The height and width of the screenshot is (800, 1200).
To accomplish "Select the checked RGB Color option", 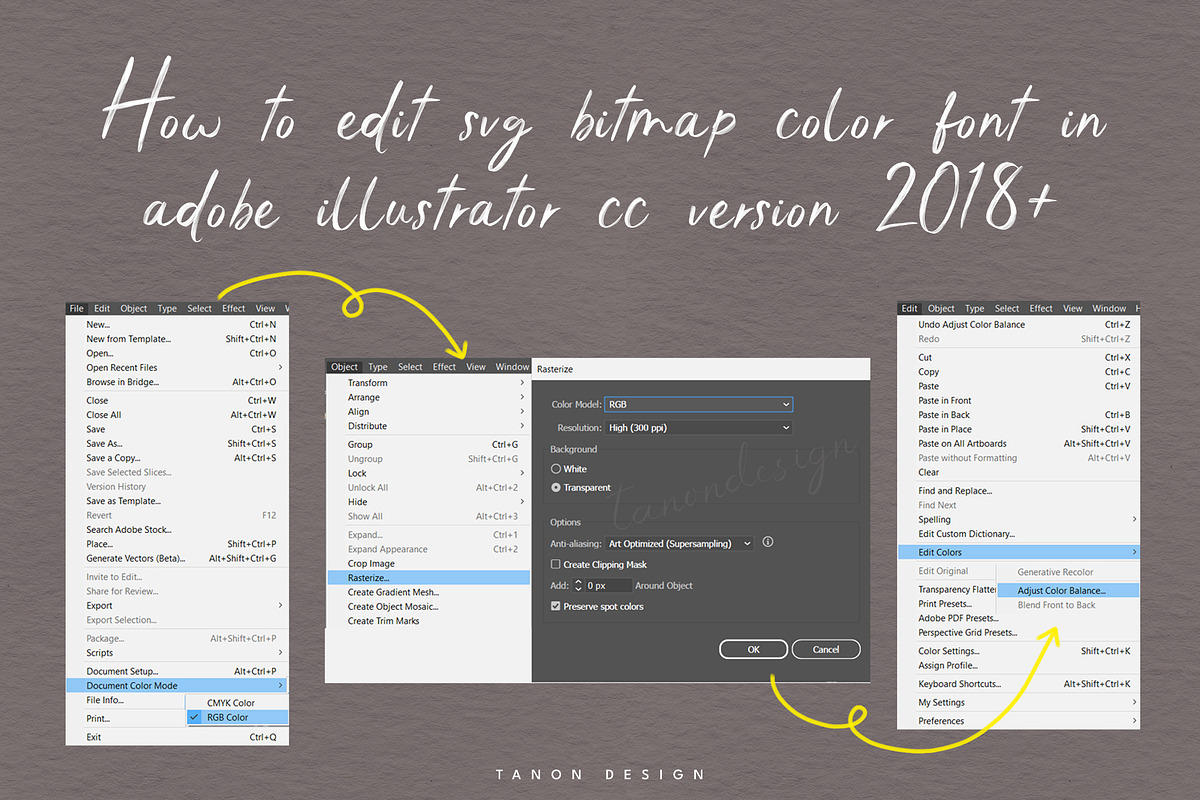I will [238, 717].
